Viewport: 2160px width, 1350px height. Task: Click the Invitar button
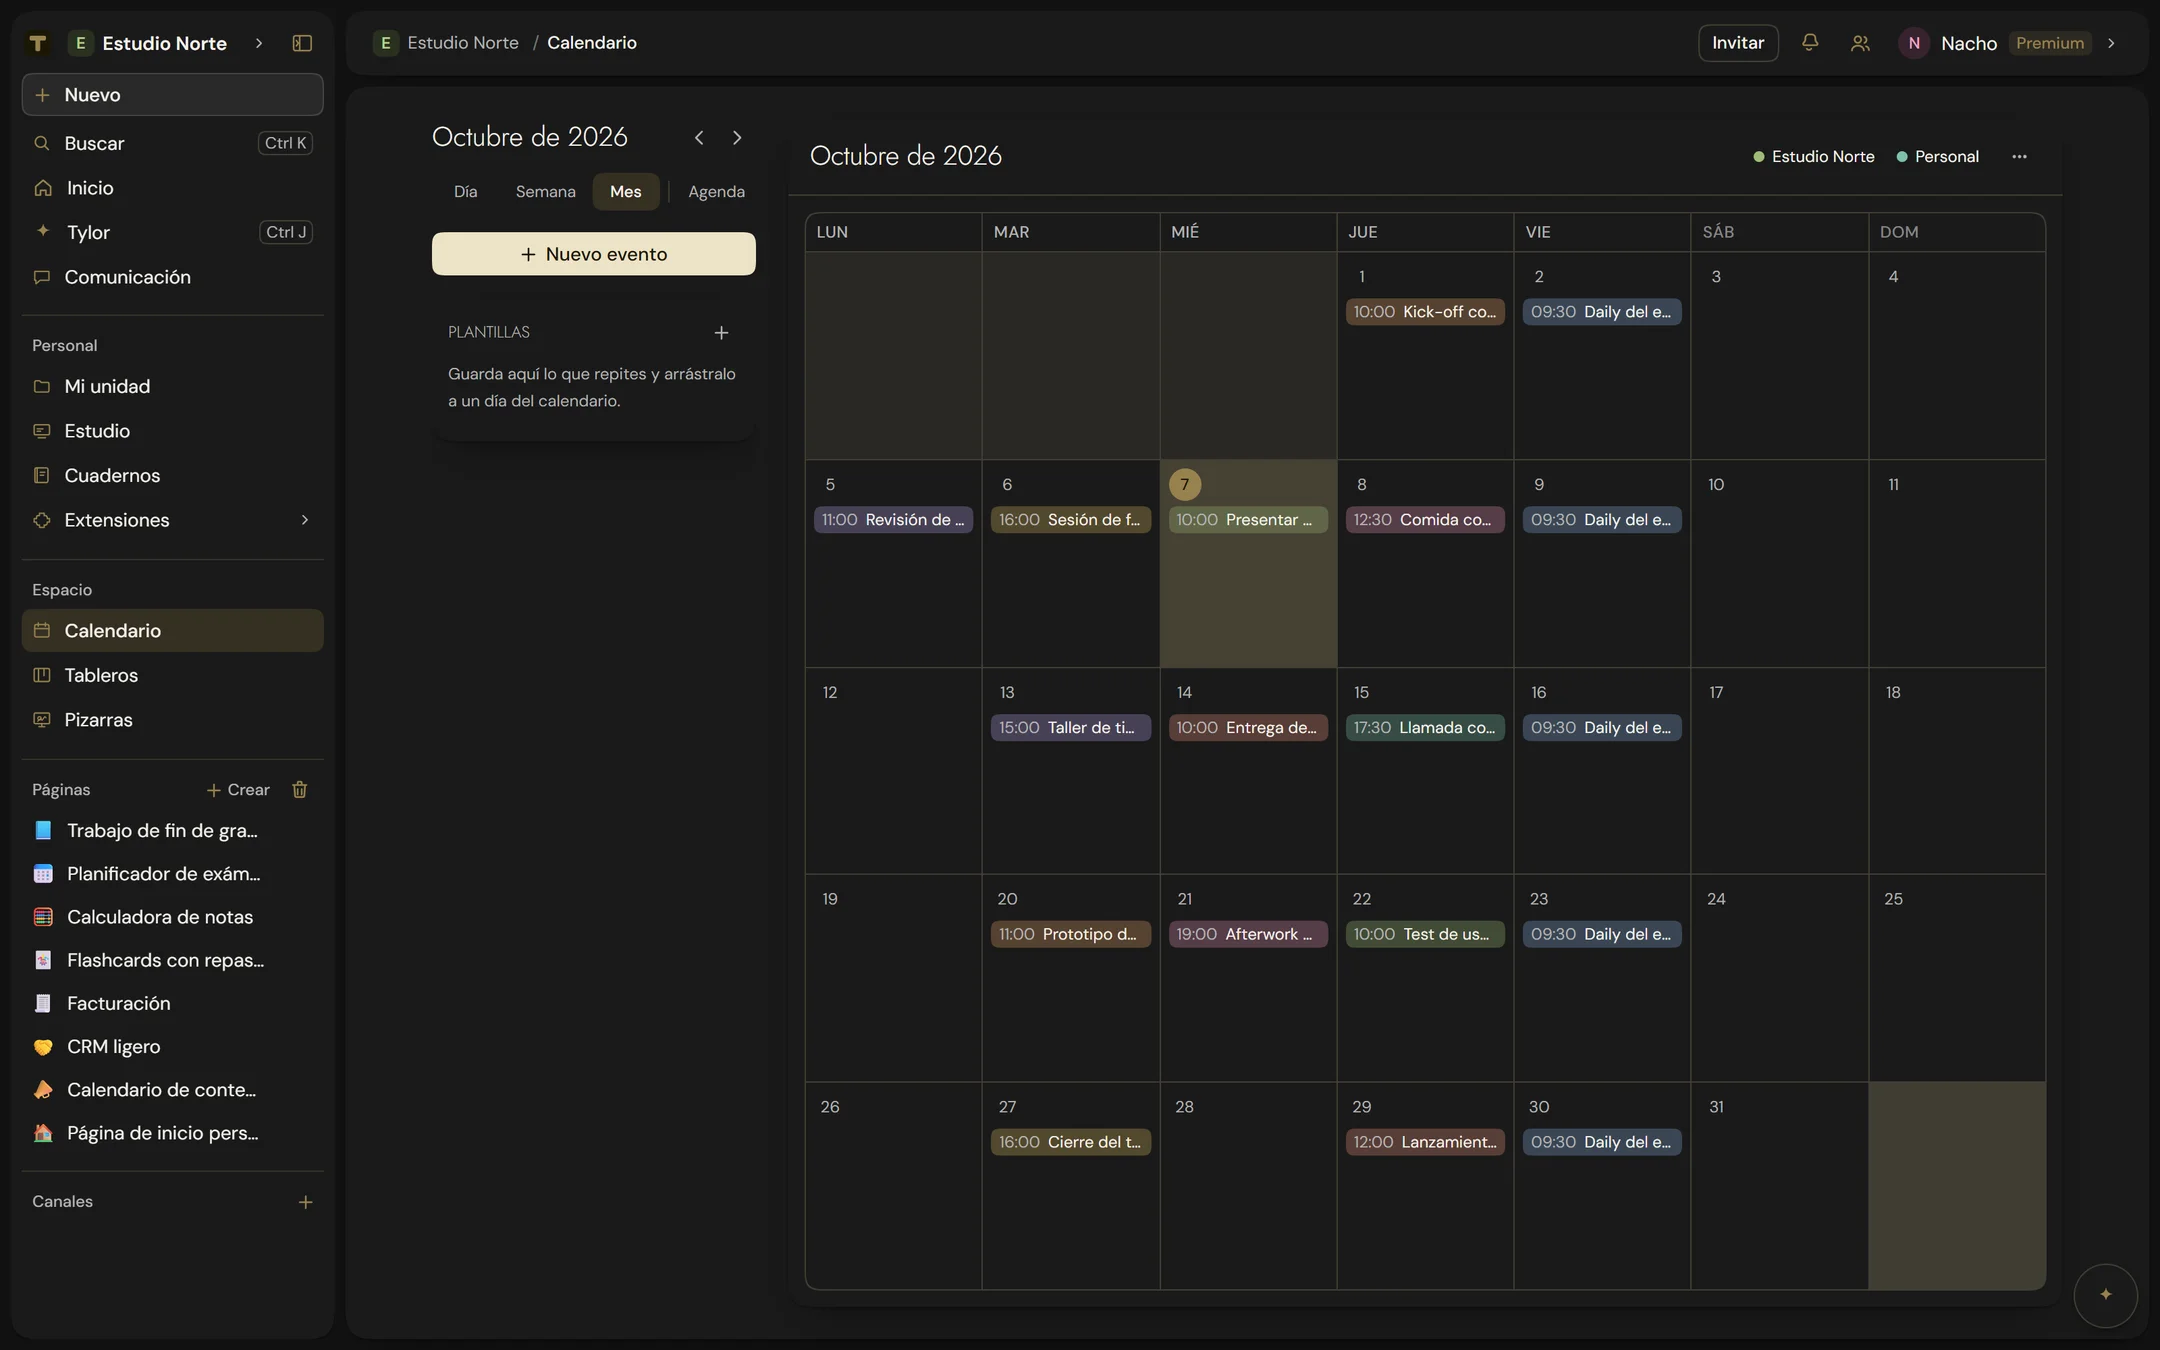click(1738, 43)
